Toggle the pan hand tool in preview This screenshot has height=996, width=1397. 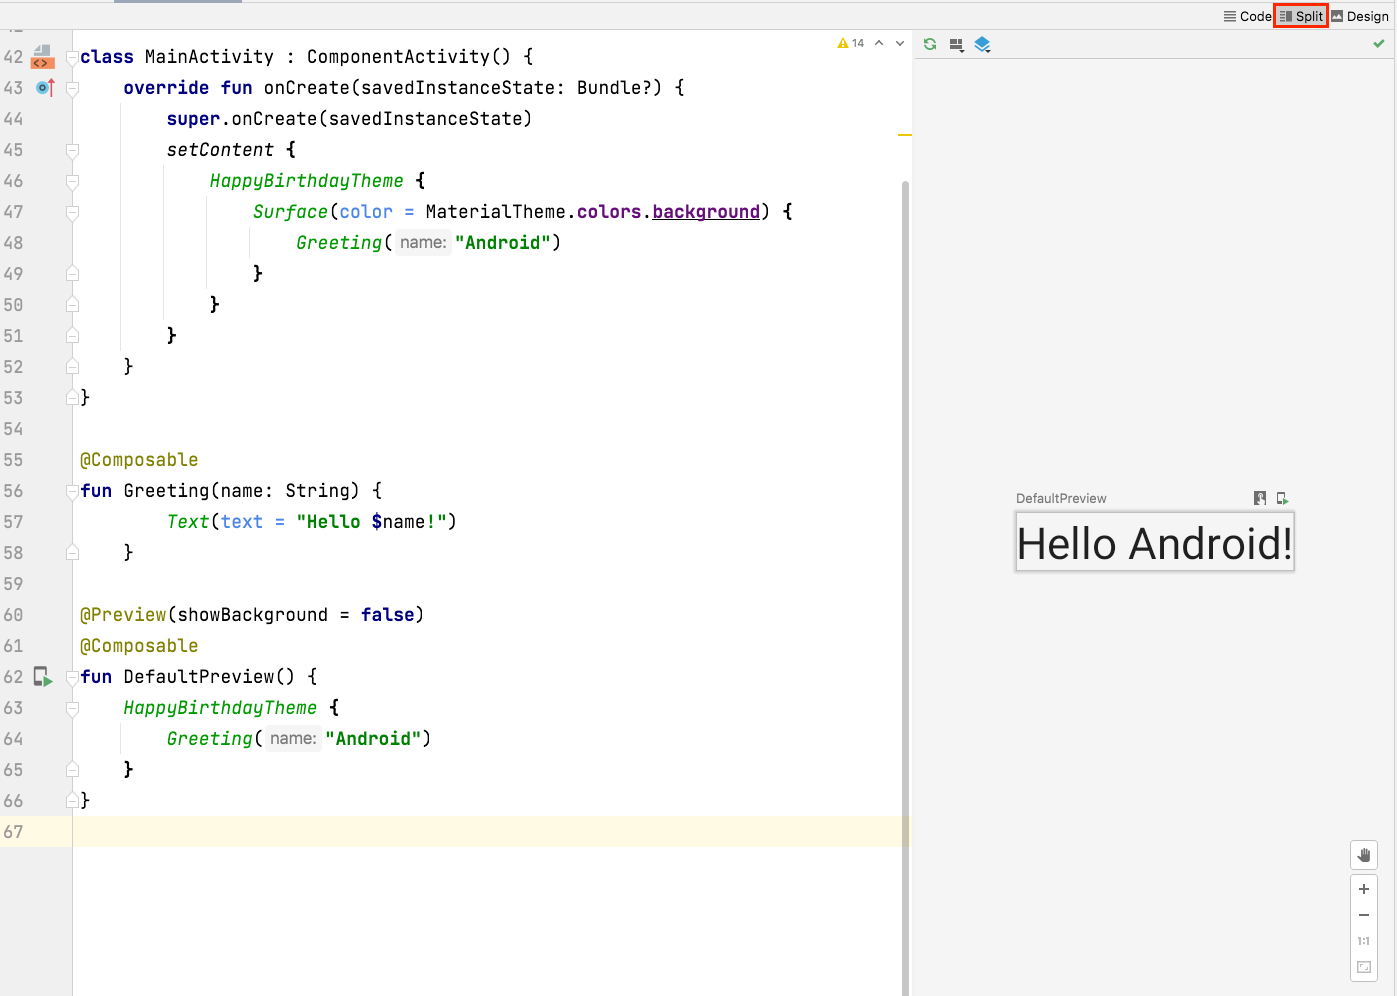(1363, 855)
